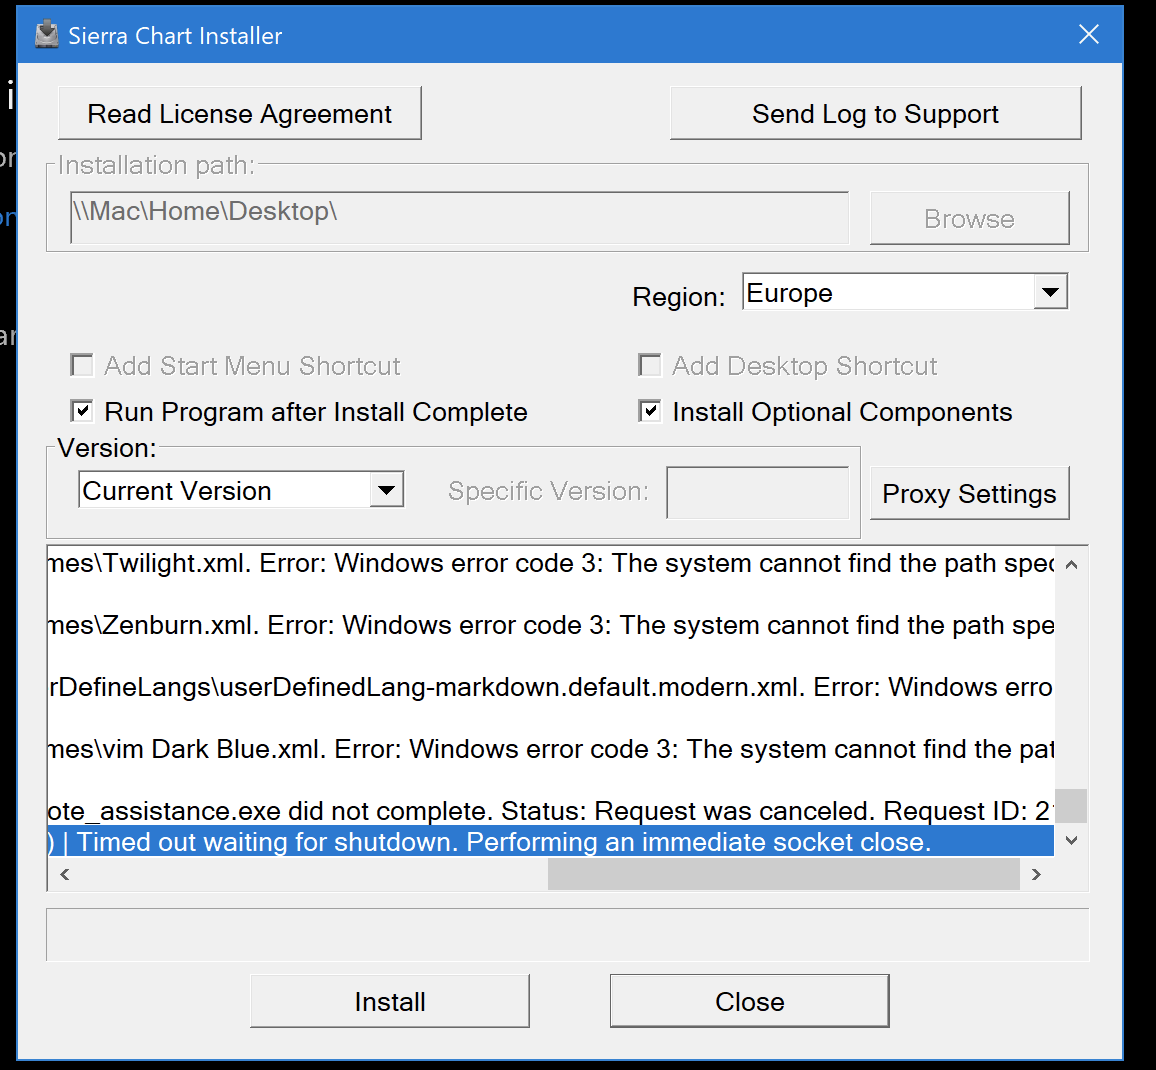Click the log scroll-left arrow

click(x=65, y=875)
